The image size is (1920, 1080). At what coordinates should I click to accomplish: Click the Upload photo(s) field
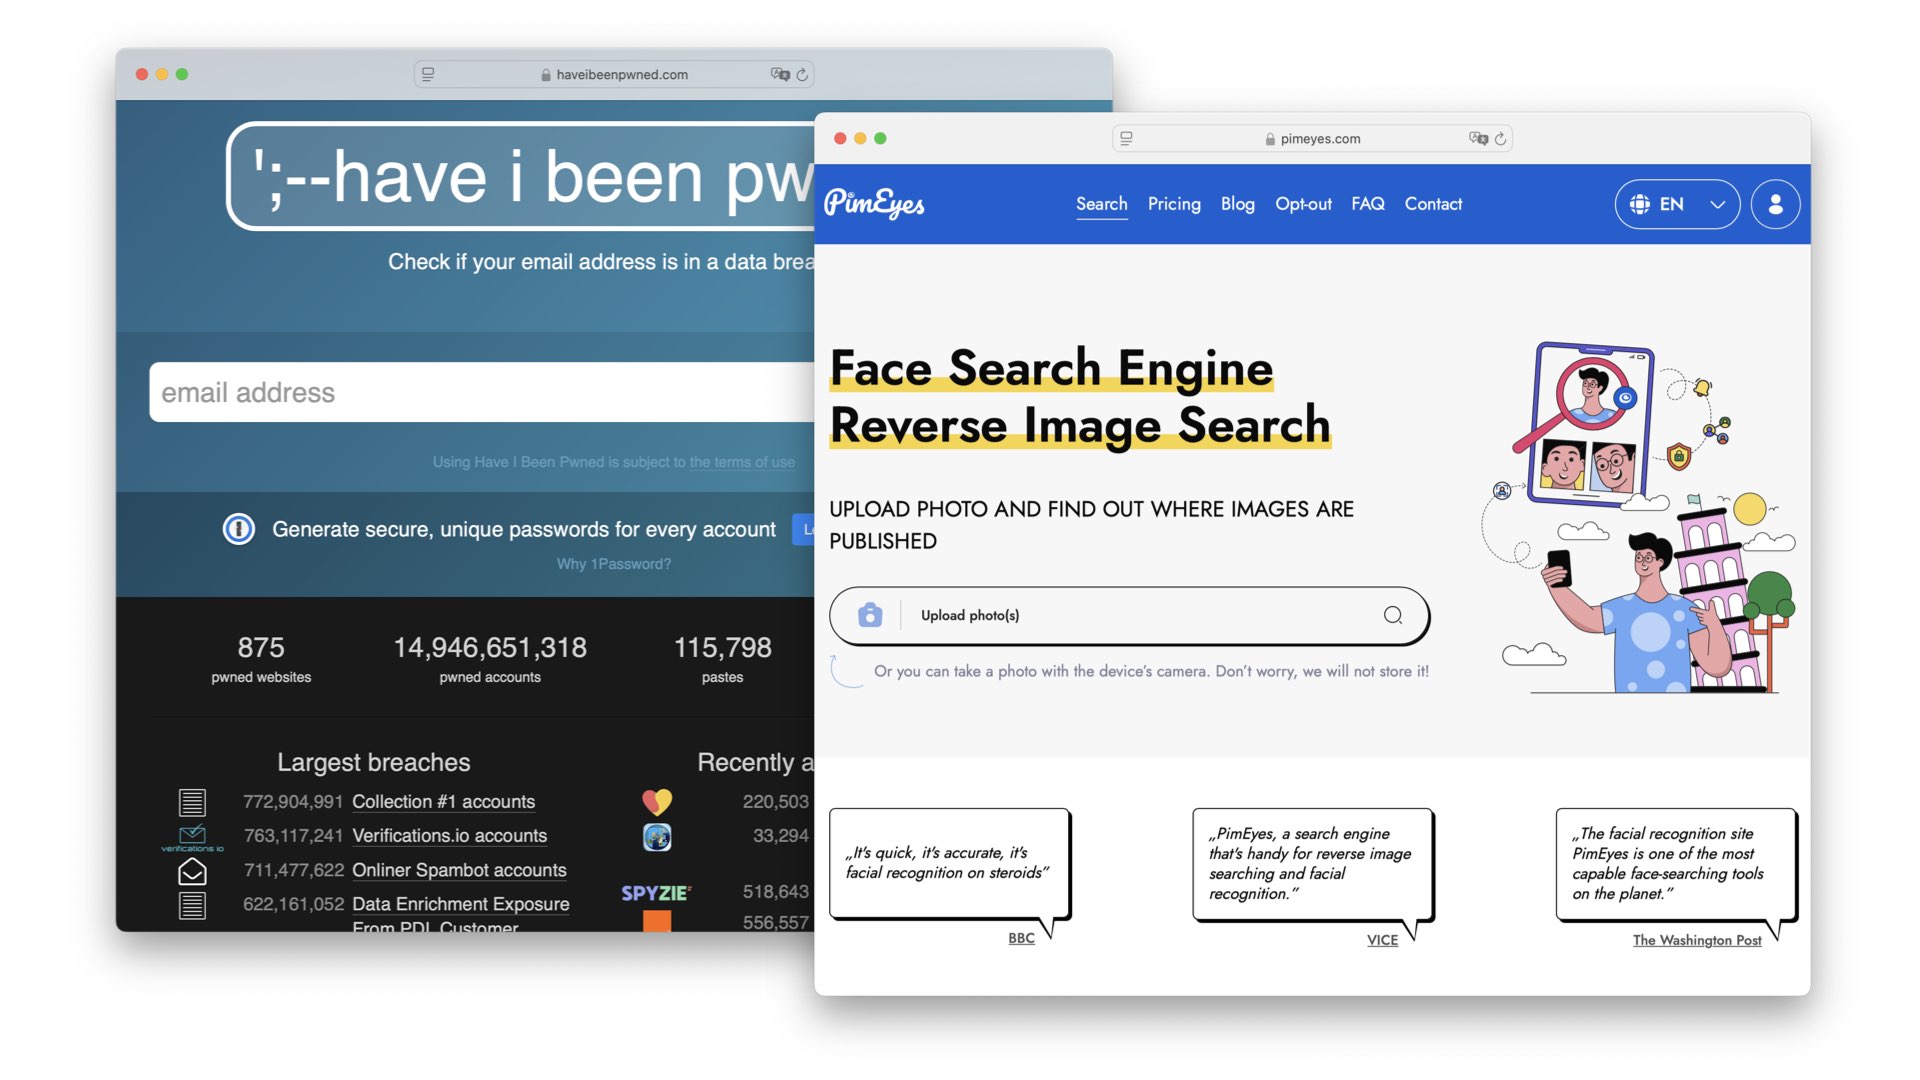point(1129,615)
